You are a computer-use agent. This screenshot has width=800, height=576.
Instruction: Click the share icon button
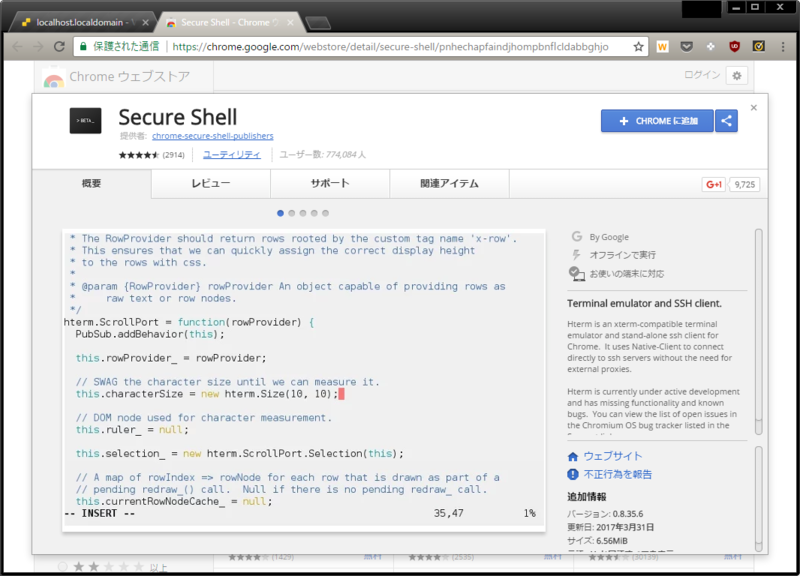click(727, 121)
